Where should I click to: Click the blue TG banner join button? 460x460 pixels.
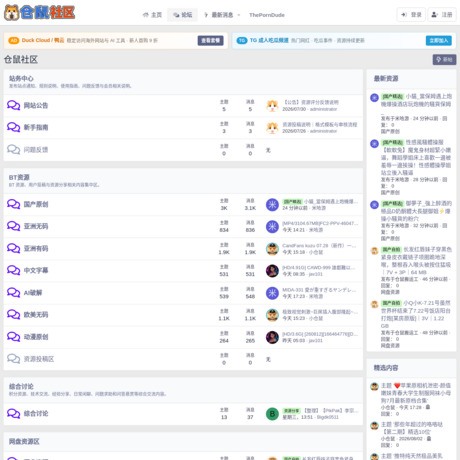point(439,40)
